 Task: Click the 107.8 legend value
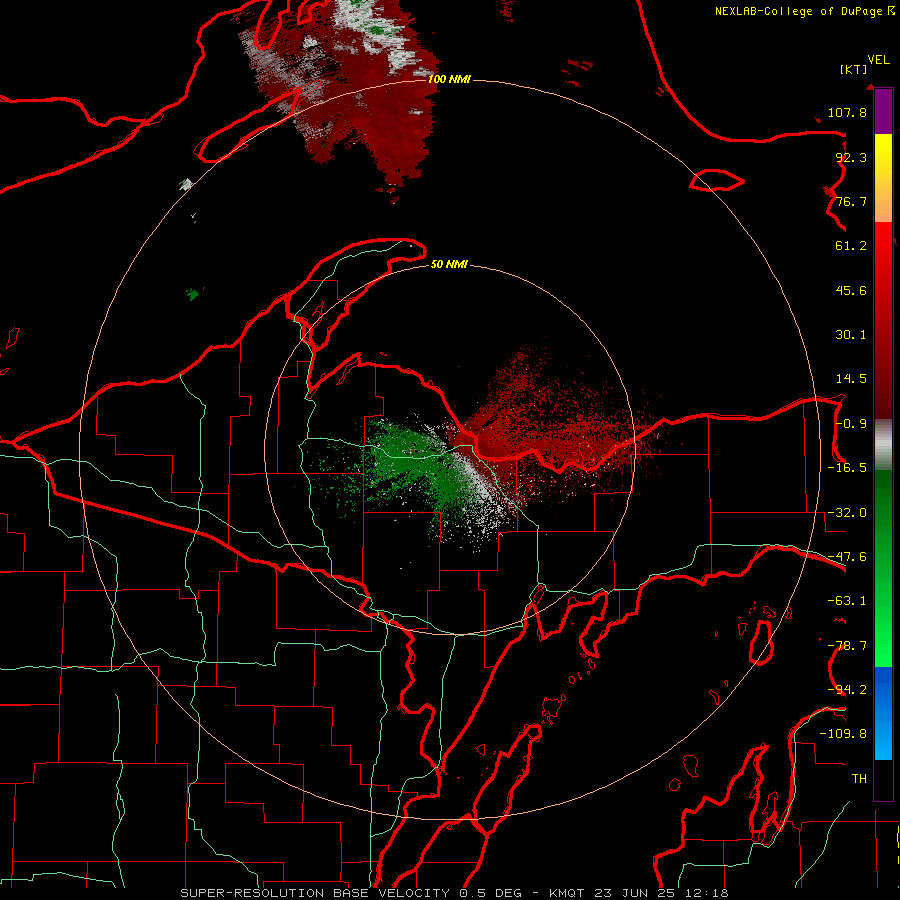click(847, 112)
